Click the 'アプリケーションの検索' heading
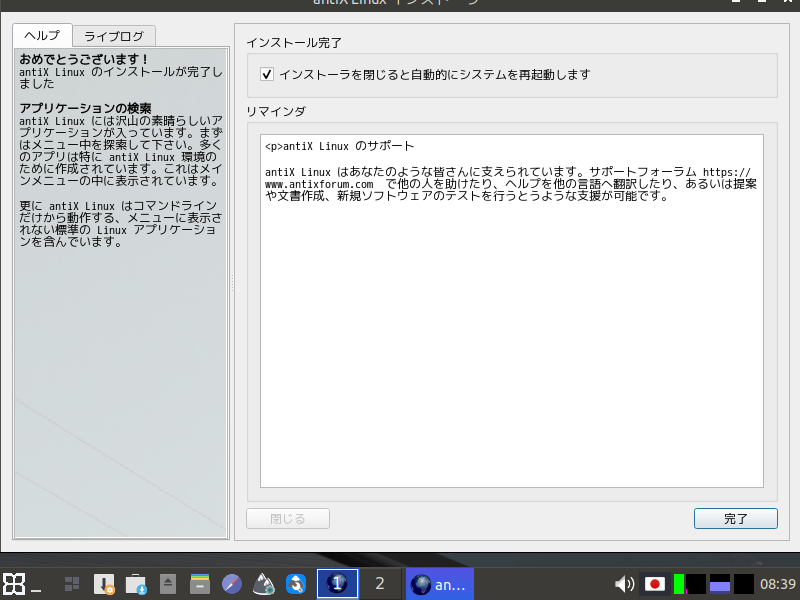Viewport: 800px width, 600px height. pos(85,108)
